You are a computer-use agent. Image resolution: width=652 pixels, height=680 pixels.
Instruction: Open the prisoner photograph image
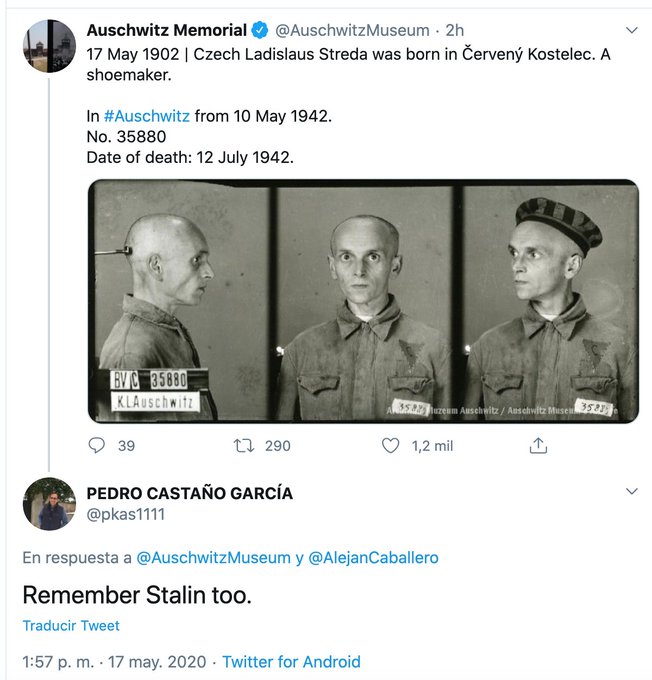tap(363, 301)
